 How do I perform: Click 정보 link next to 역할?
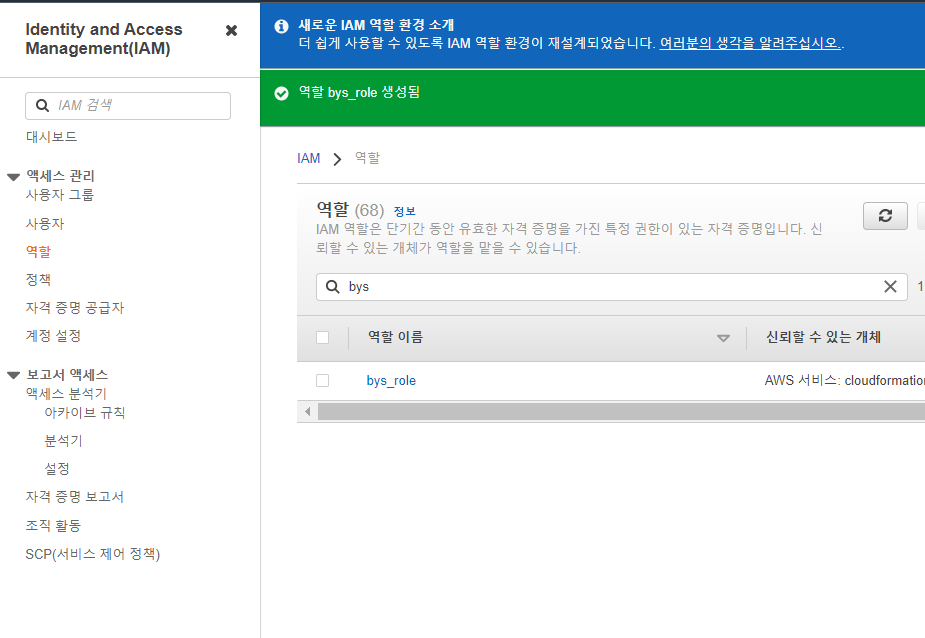click(x=405, y=211)
